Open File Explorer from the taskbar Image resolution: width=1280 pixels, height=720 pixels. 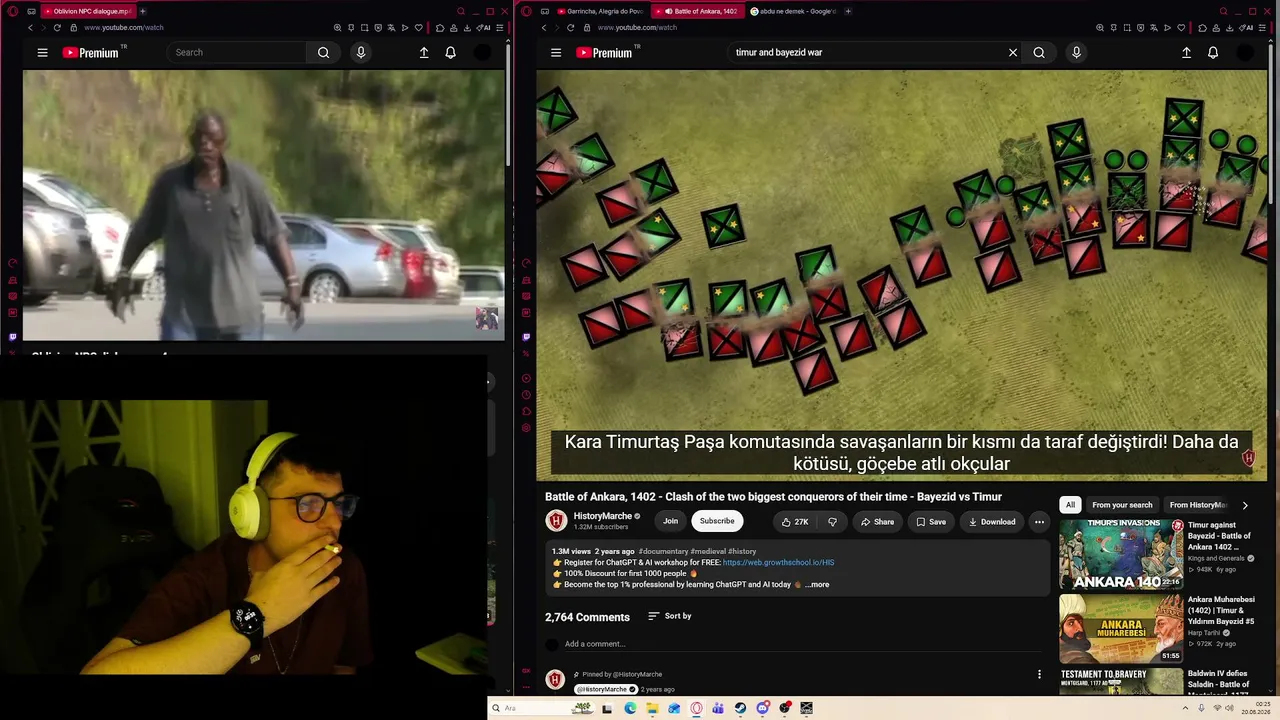click(652, 708)
